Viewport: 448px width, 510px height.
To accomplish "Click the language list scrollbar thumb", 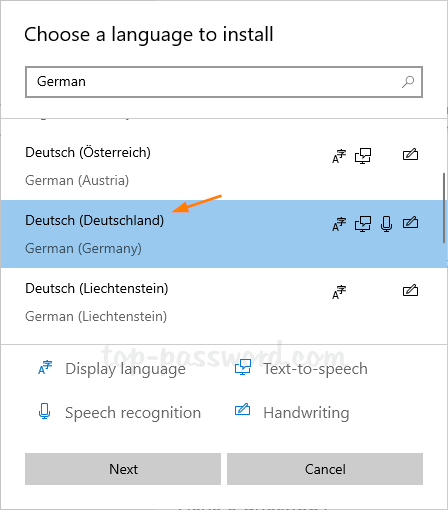I will click(x=444, y=208).
